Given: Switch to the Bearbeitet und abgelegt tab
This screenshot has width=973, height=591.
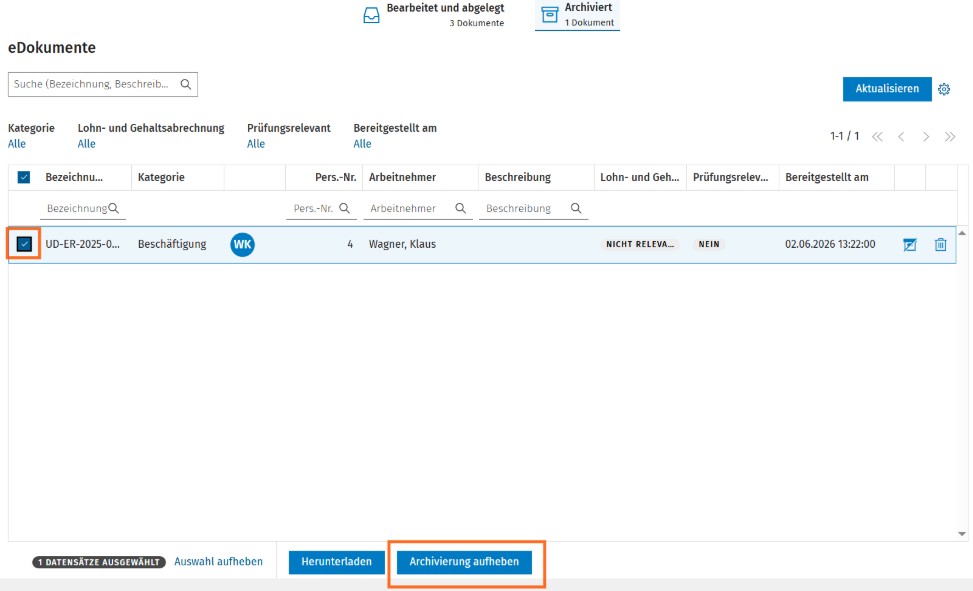Looking at the screenshot, I should [434, 15].
